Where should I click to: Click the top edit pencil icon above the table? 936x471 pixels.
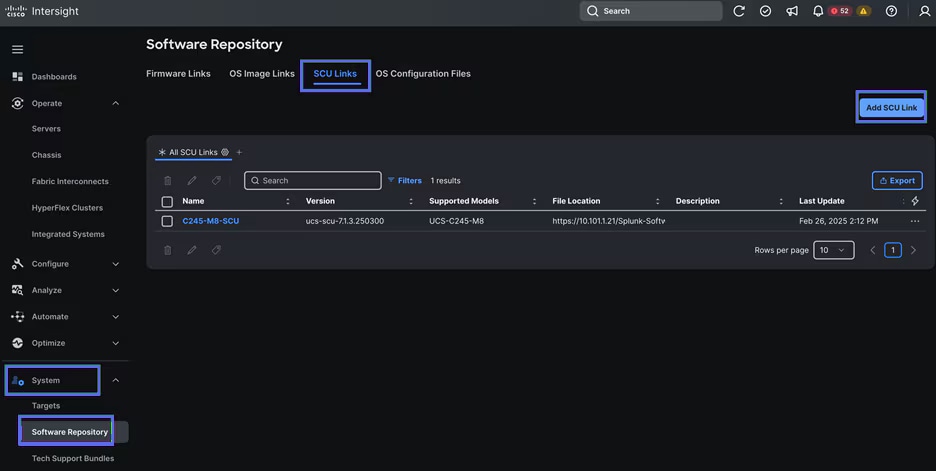point(192,180)
